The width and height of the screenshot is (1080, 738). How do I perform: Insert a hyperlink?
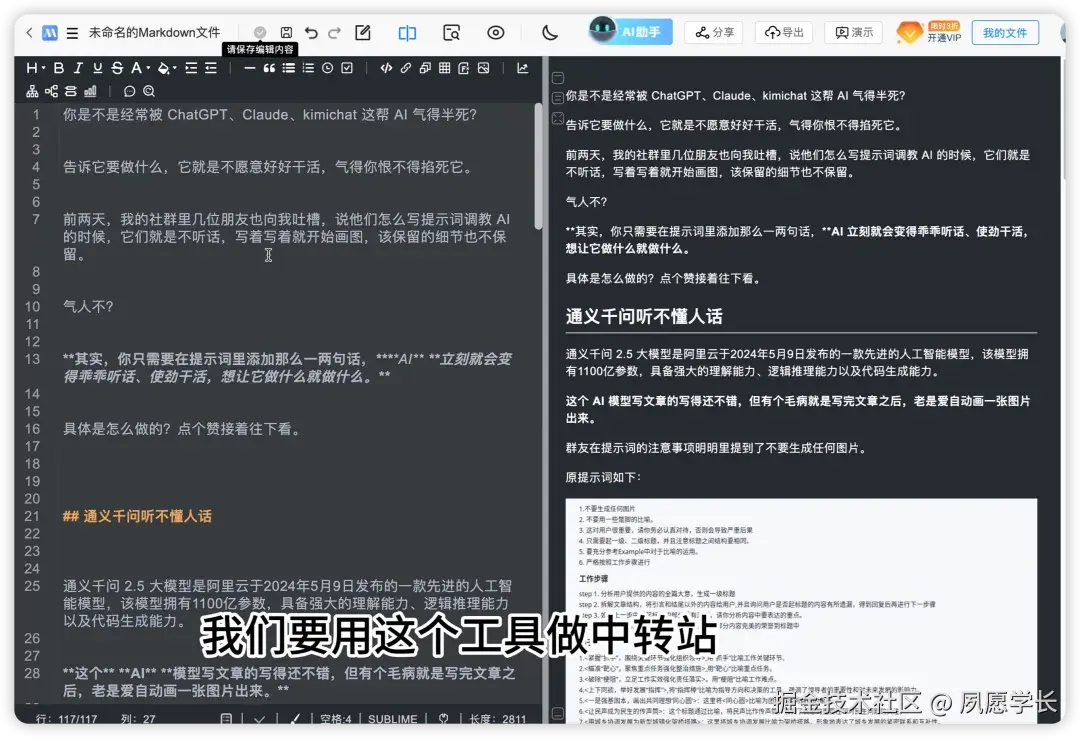click(406, 68)
